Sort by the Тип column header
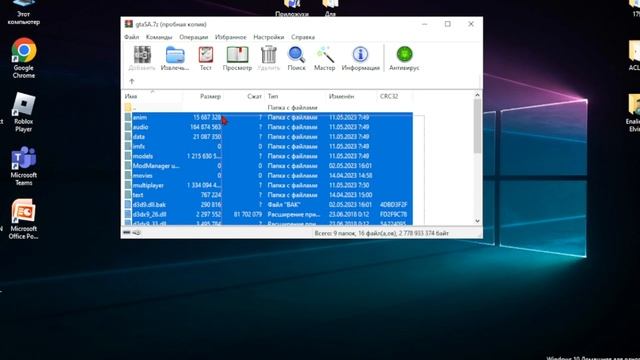 (296, 96)
